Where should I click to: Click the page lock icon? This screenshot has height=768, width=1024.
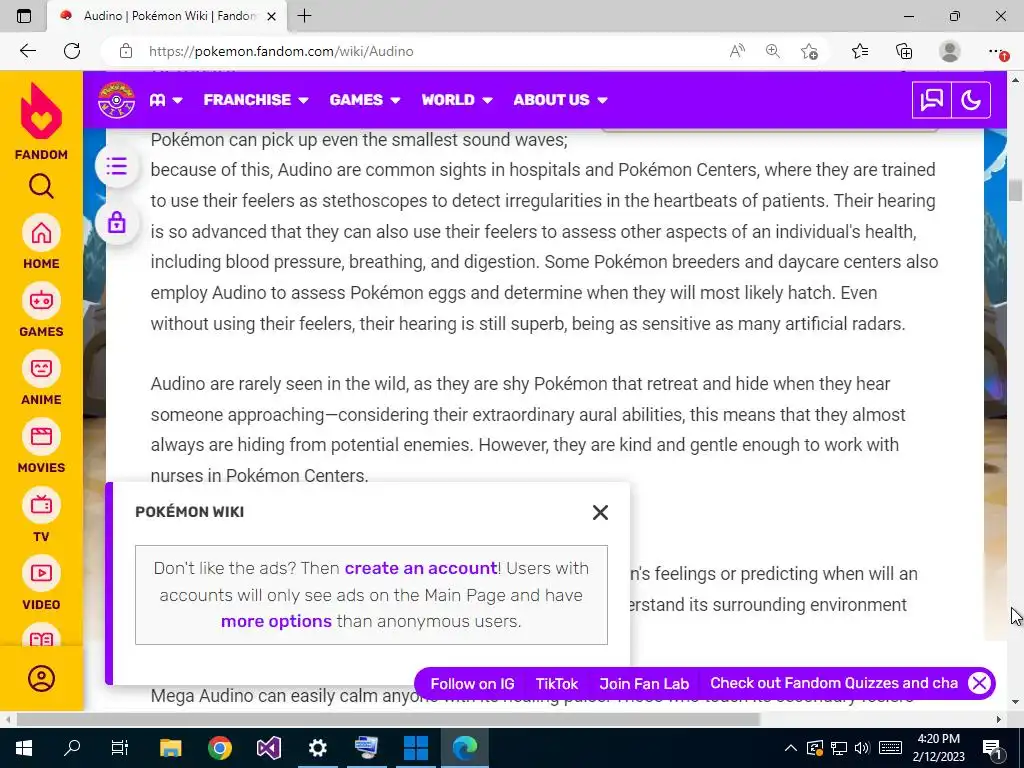(x=117, y=223)
